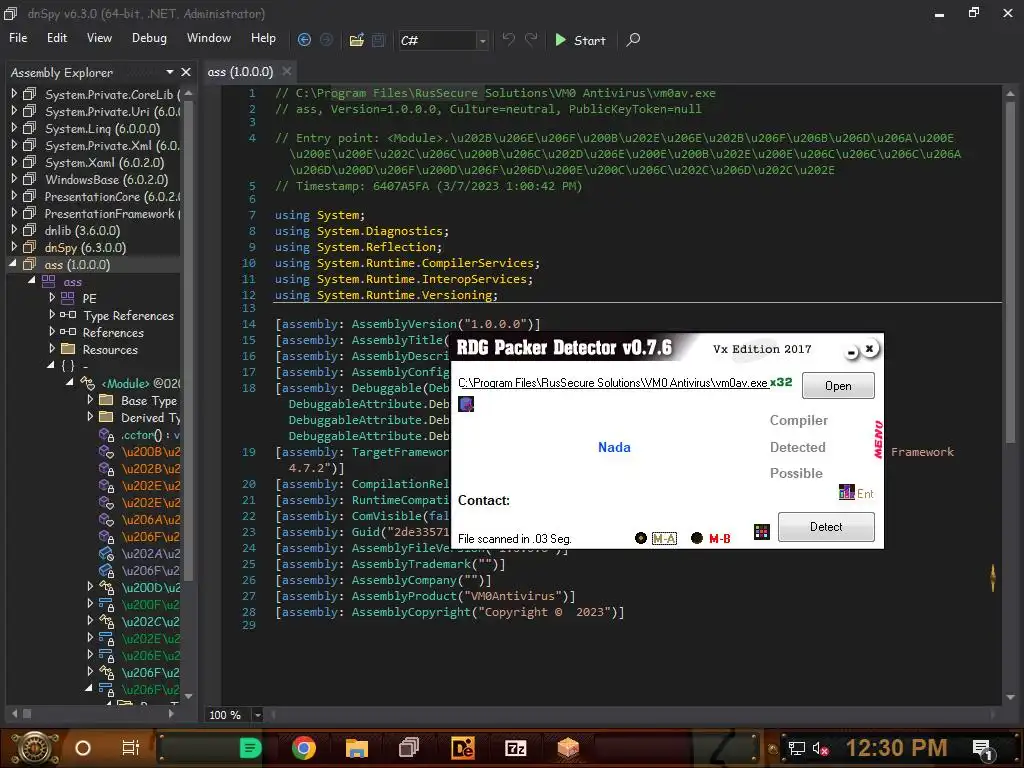Expand the Base Type folder
The width and height of the screenshot is (1024, 768).
[x=90, y=400]
